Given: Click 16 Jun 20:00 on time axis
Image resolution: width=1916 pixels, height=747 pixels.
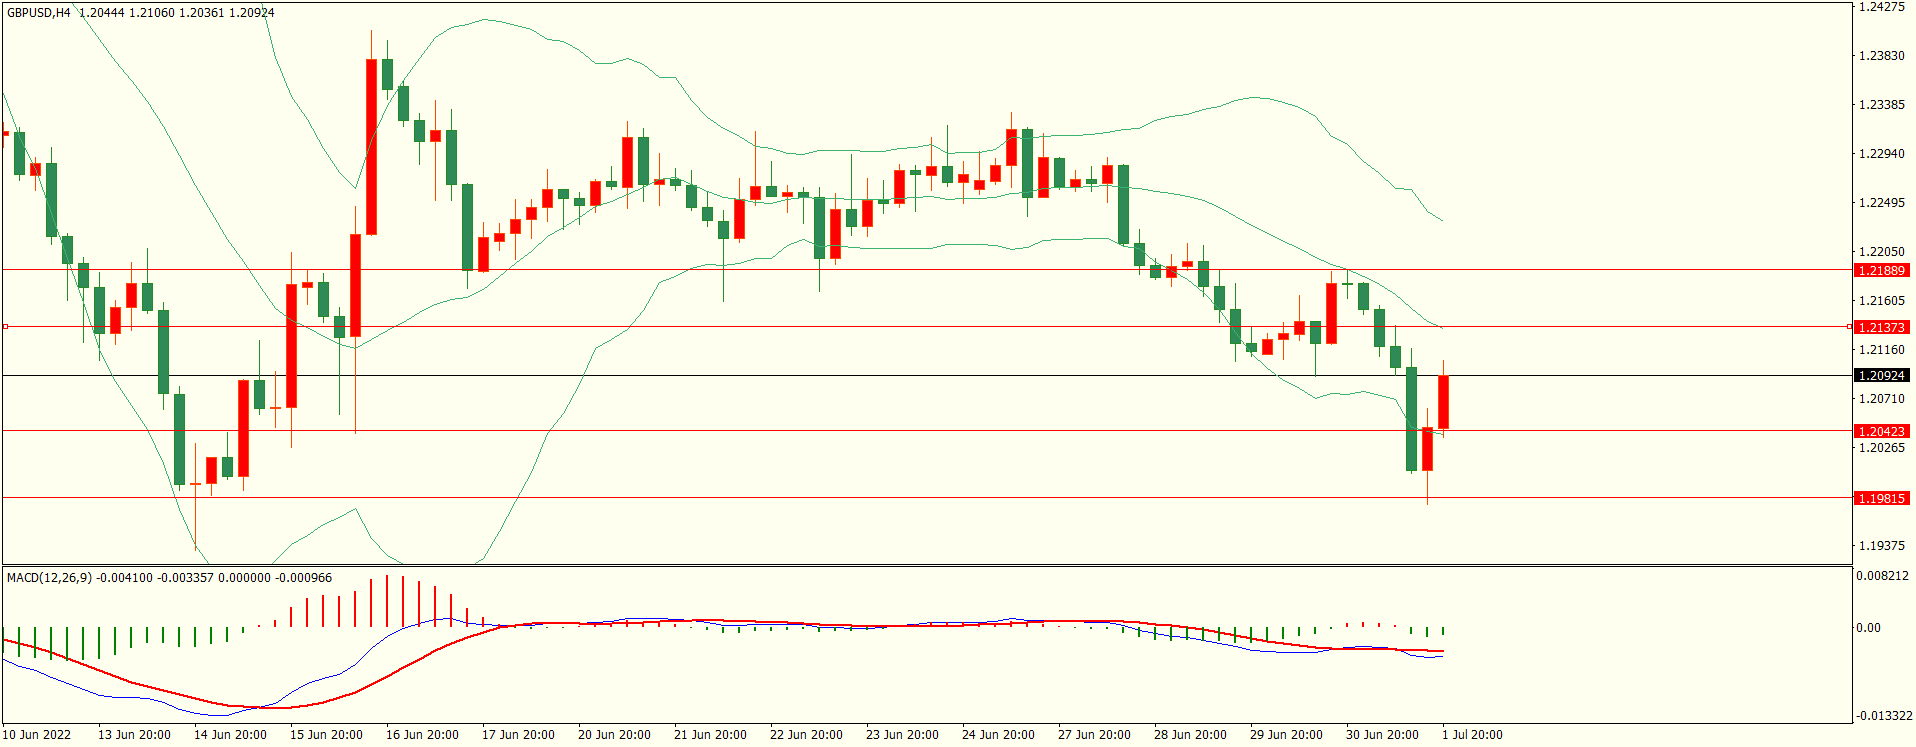Looking at the screenshot, I should [x=422, y=735].
